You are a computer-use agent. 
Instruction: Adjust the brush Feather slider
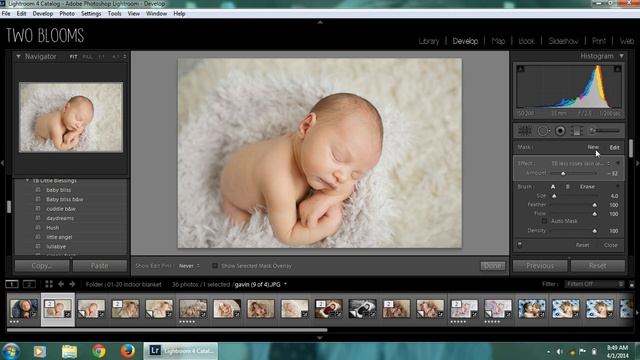[x=595, y=205]
